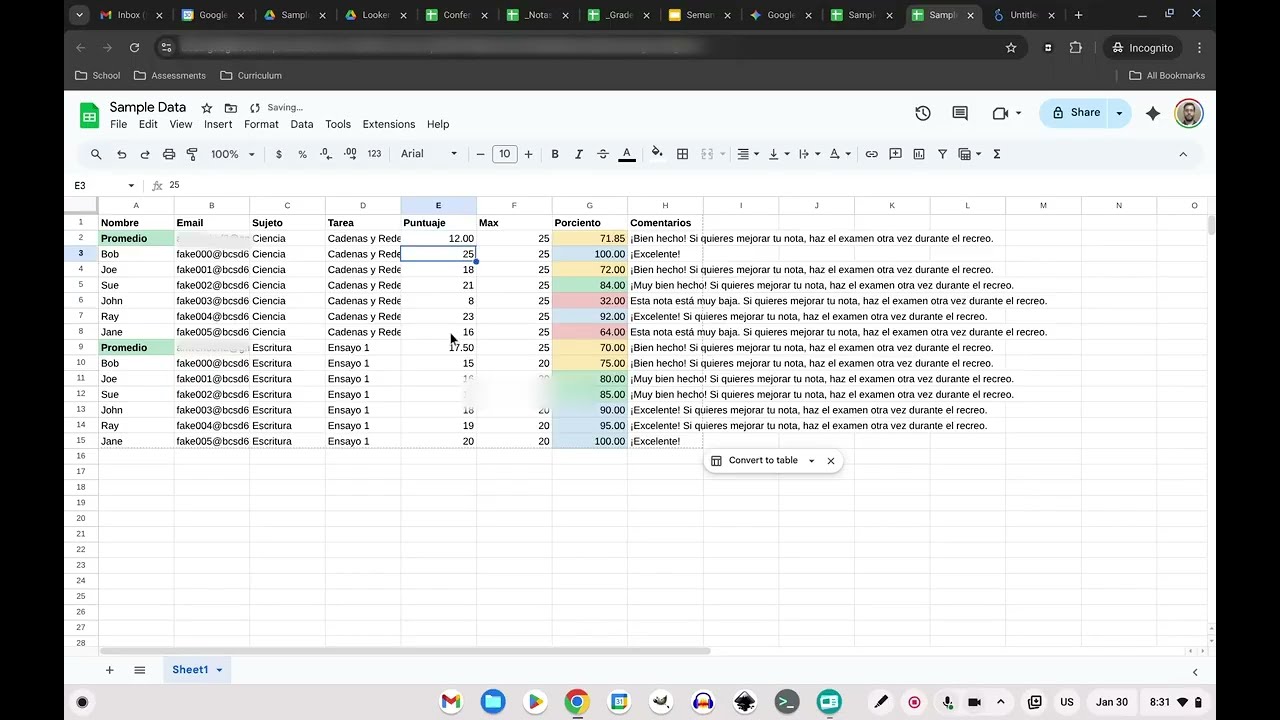Select cell with Porciento 32.00
Screen dimensions: 1280x720
(590, 301)
